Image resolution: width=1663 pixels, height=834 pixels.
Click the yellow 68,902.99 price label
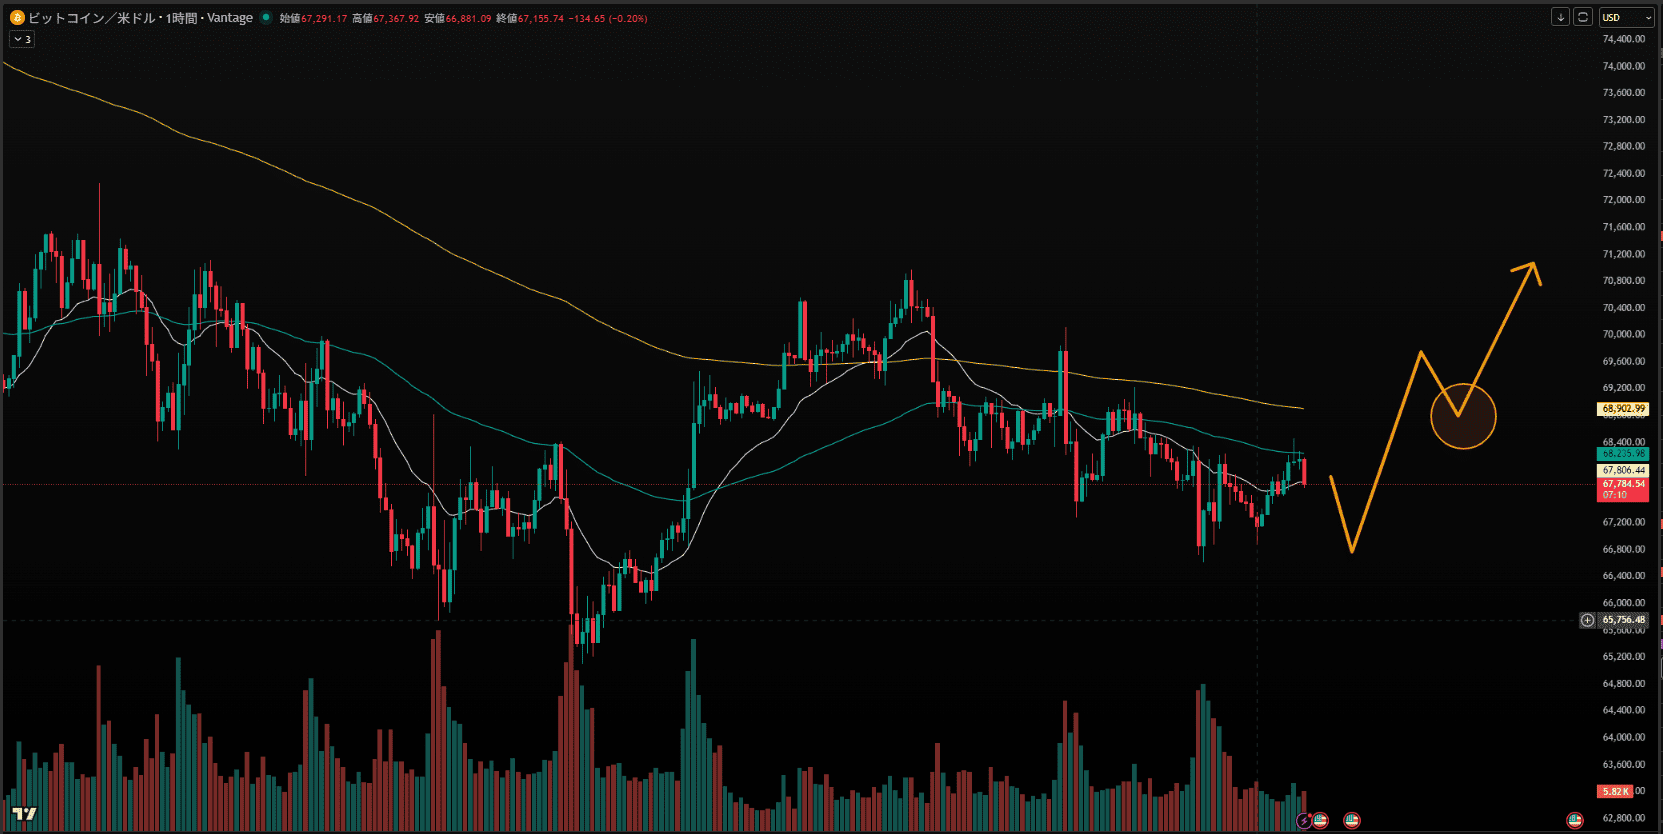[x=1623, y=409]
